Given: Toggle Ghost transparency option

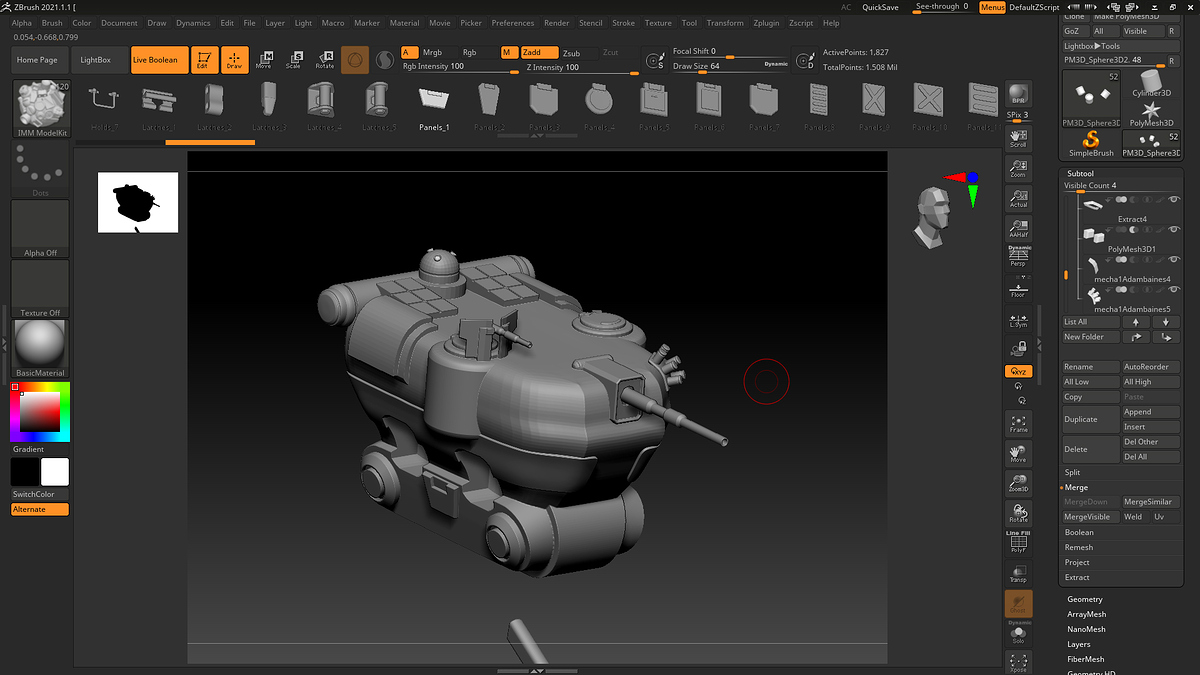Looking at the screenshot, I should point(1018,603).
